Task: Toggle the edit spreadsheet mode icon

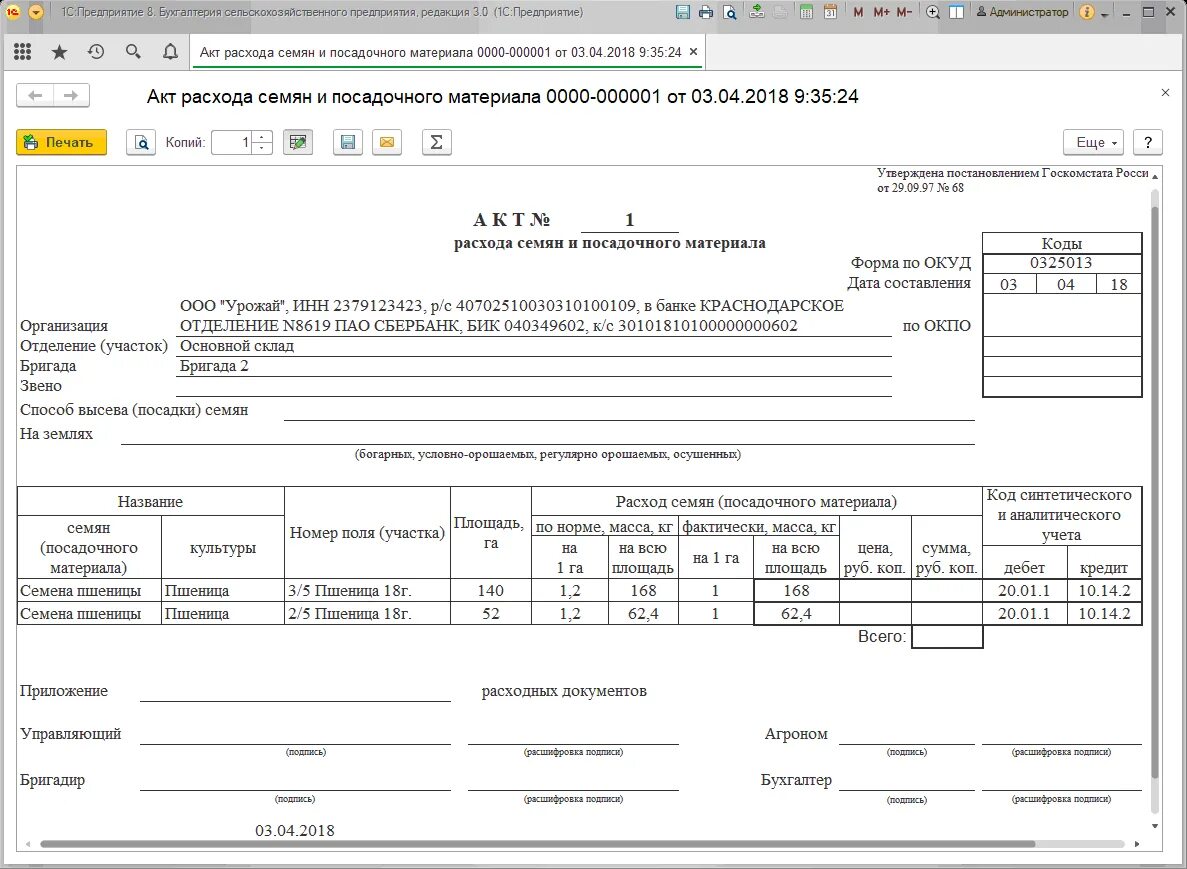Action: [x=298, y=142]
